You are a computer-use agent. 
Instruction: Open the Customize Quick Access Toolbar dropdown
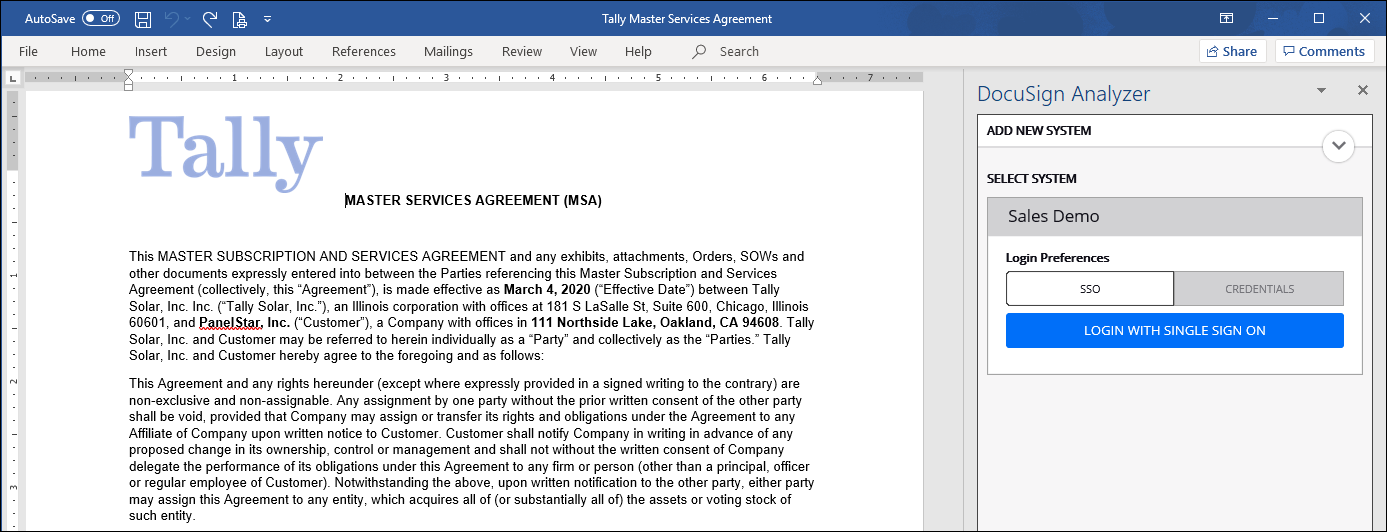[267, 19]
